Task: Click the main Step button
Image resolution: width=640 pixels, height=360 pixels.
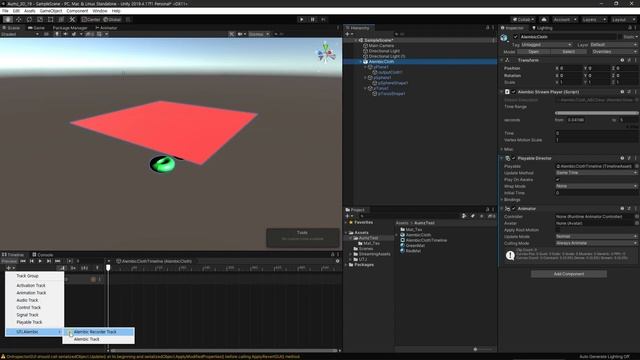Action: click(324, 19)
